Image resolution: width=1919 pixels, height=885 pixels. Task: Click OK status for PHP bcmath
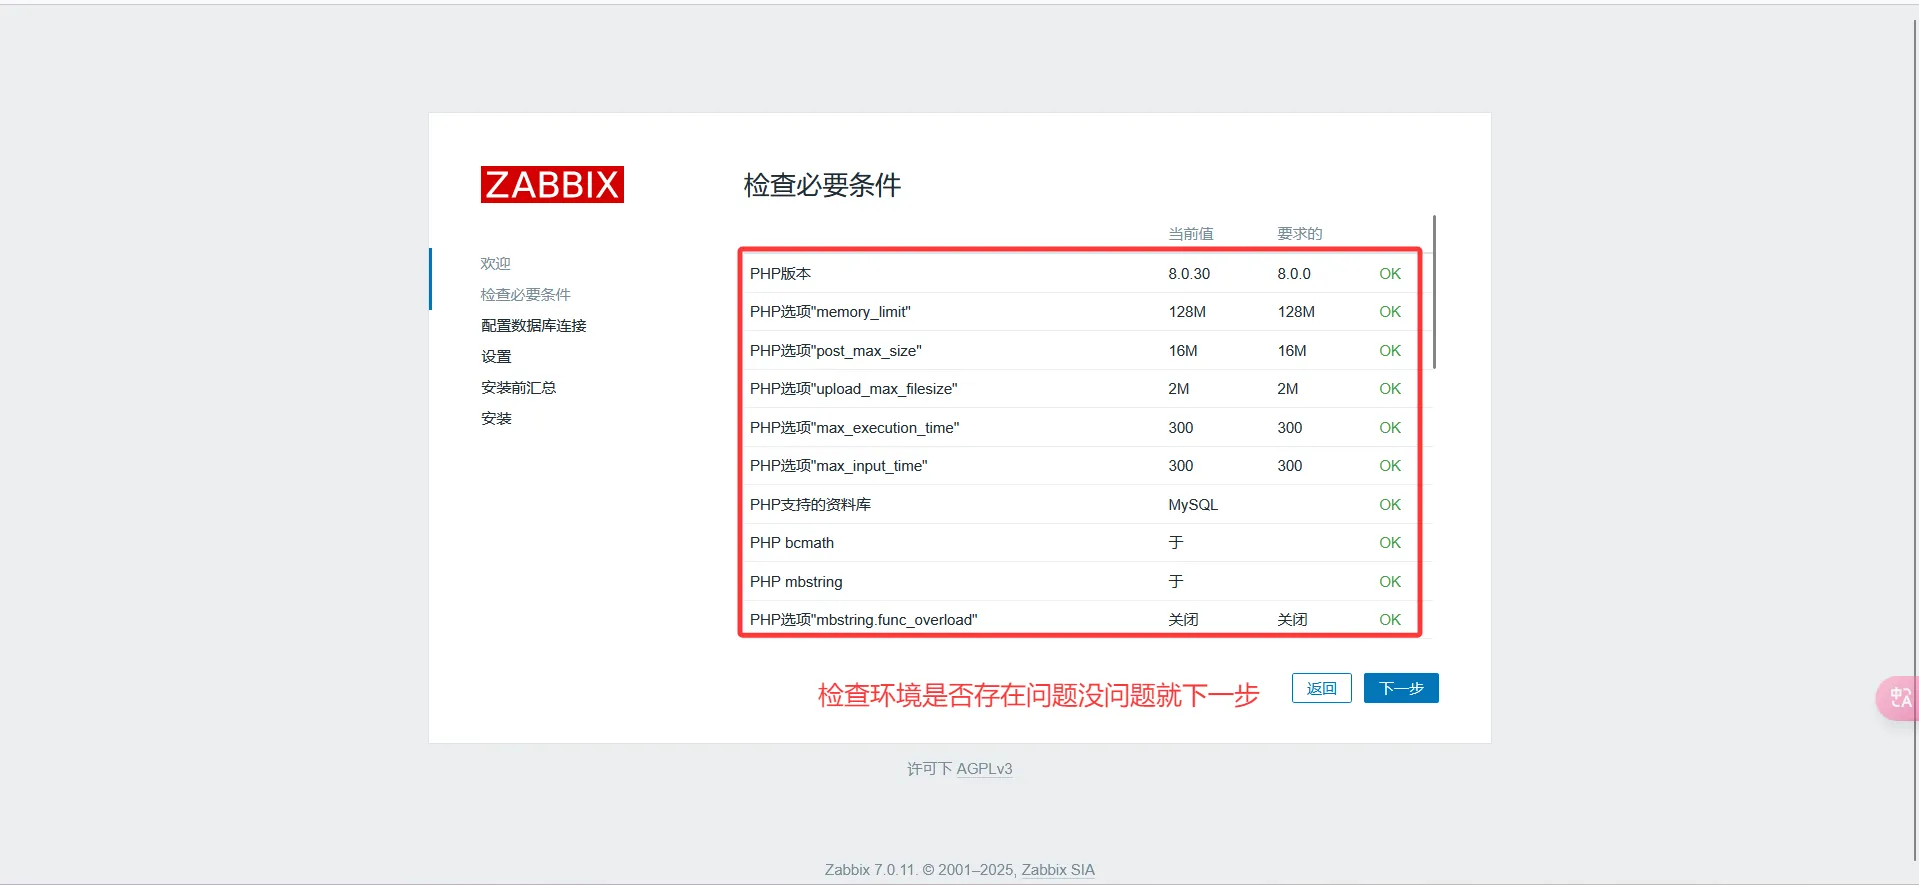[1390, 543]
